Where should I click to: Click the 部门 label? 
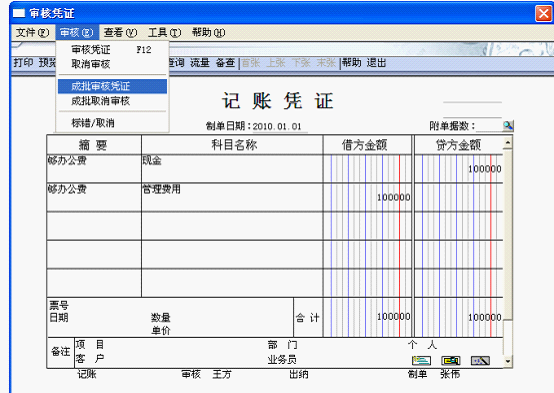(282, 345)
